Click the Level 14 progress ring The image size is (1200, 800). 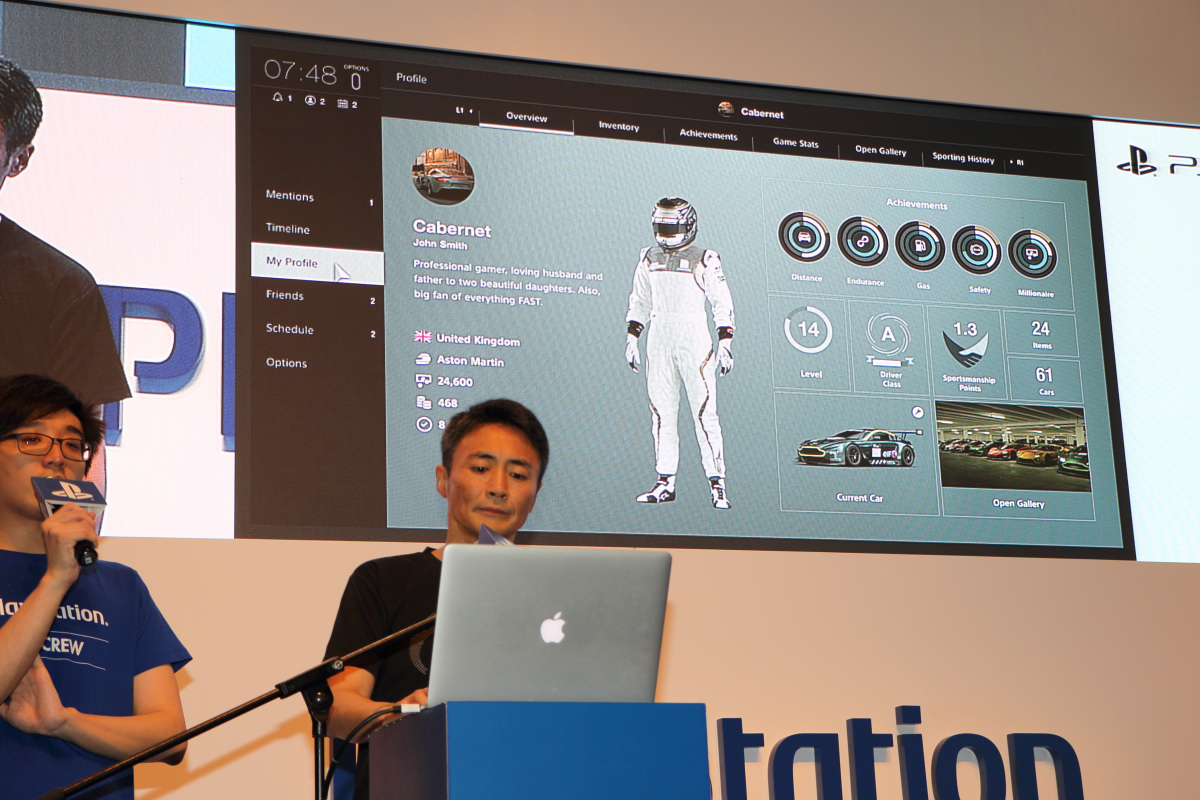point(808,330)
